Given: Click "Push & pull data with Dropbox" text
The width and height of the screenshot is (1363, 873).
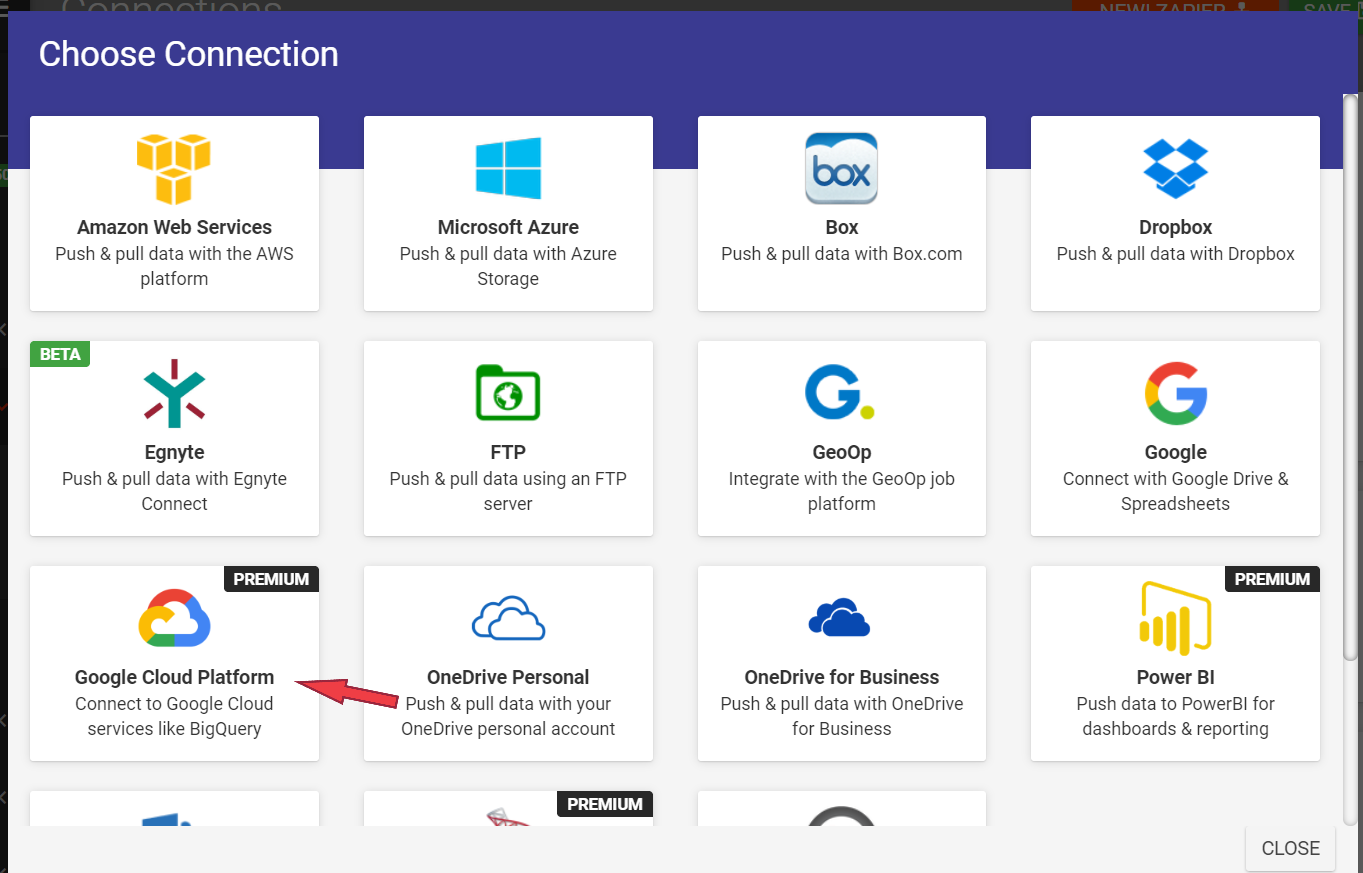Looking at the screenshot, I should pyautogui.click(x=1175, y=254).
